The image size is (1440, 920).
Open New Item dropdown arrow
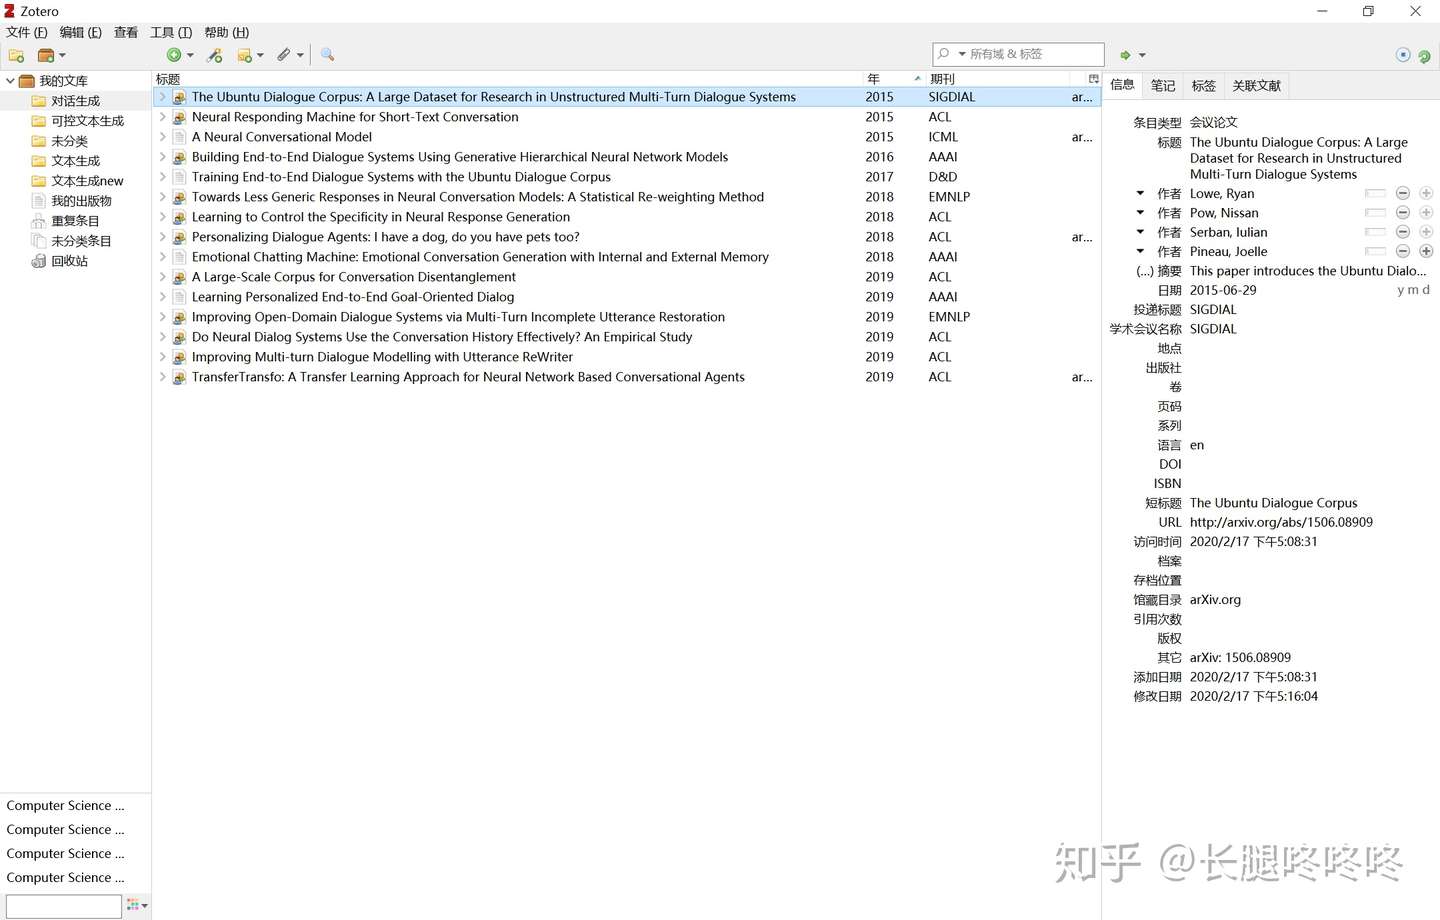(x=190, y=56)
